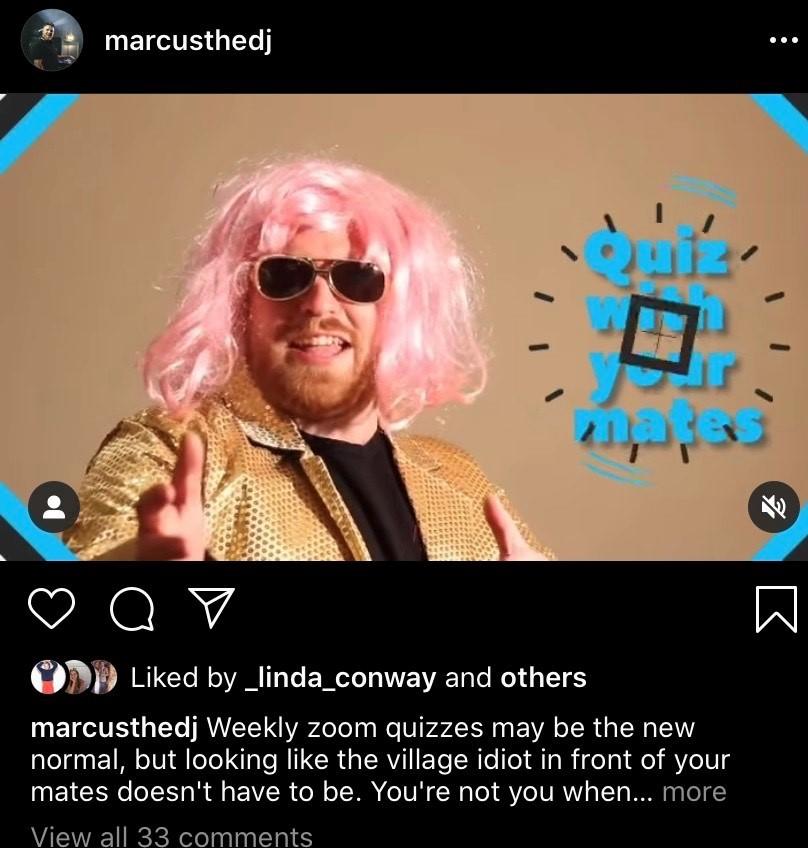The height and width of the screenshot is (848, 808).
Task: View all 33 comments
Action: tap(171, 835)
